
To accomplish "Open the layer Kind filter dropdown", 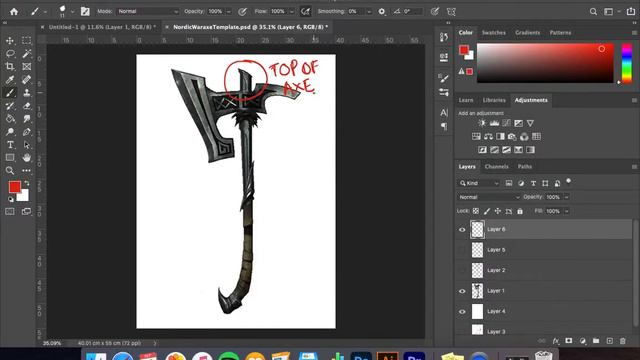I will pyautogui.click(x=479, y=183).
